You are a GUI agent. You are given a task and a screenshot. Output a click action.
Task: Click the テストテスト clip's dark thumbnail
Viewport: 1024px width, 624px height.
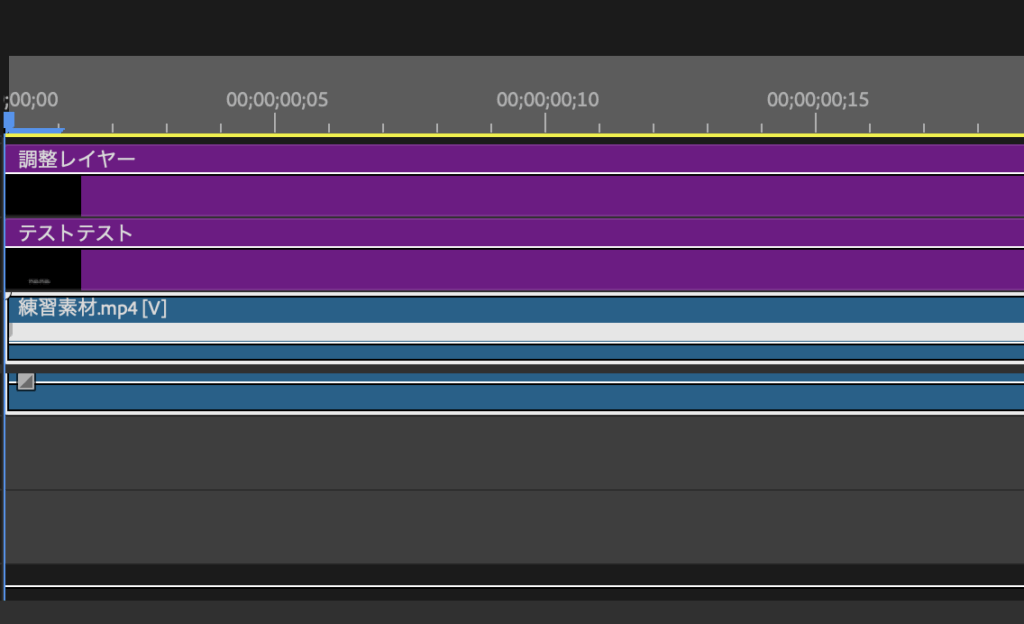click(x=43, y=270)
